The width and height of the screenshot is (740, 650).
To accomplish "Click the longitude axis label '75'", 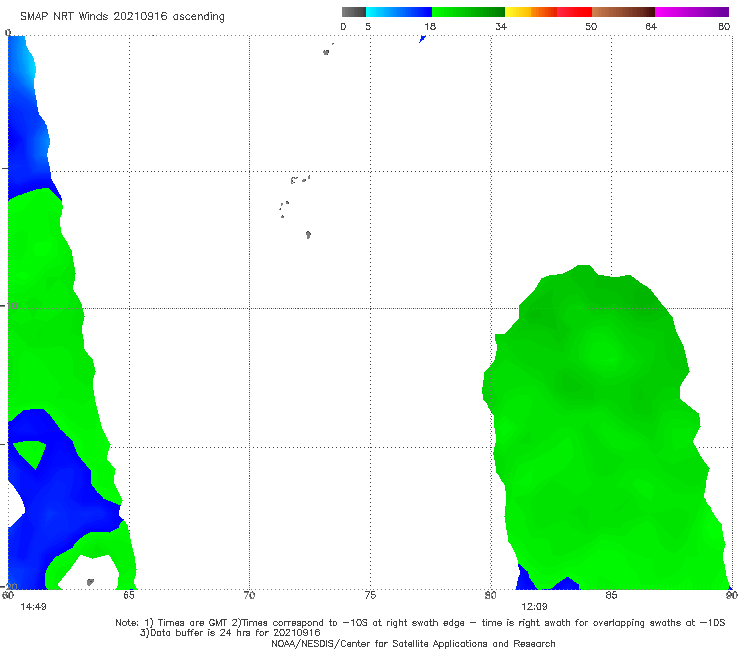I will click(370, 595).
